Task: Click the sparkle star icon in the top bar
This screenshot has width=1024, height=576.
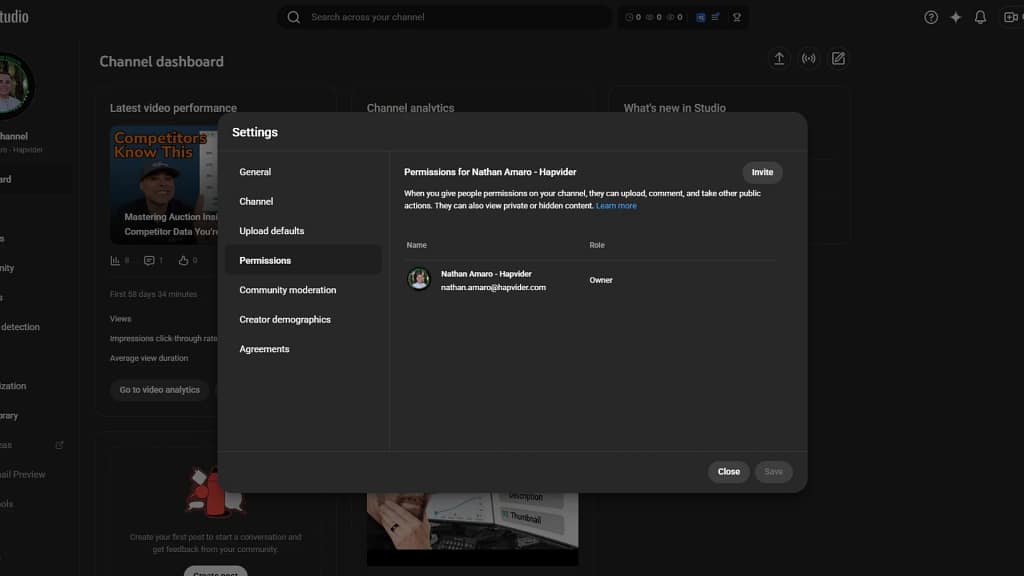Action: pos(955,18)
